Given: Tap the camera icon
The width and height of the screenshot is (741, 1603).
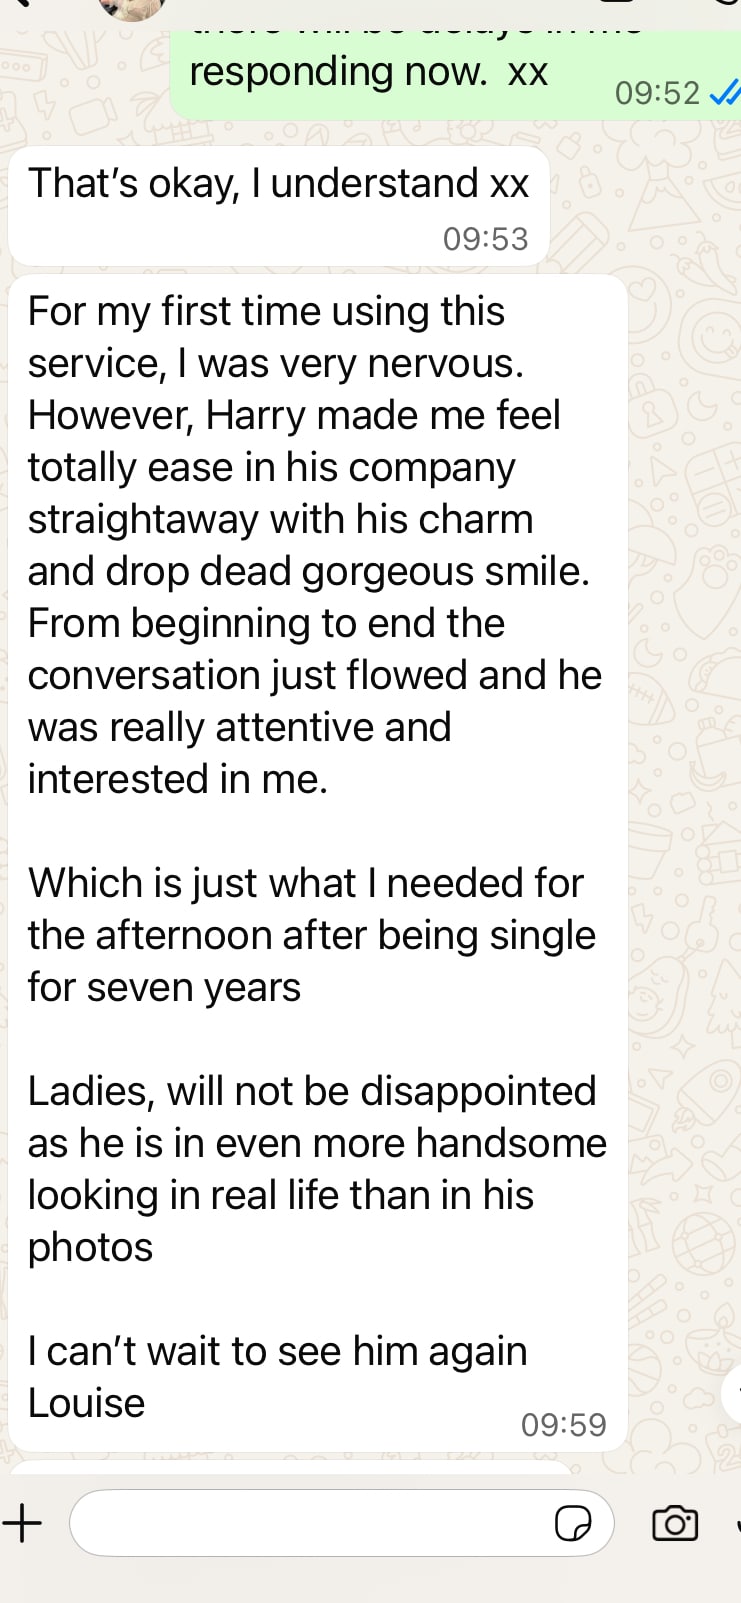Looking at the screenshot, I should (675, 1524).
